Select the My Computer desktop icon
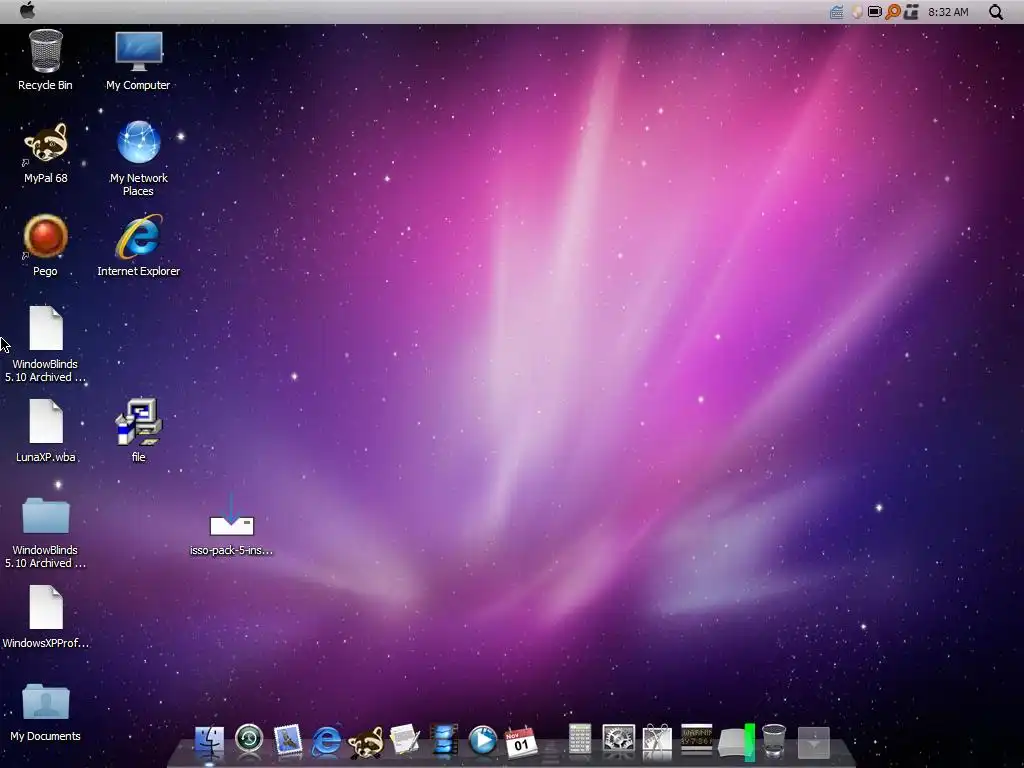1024x768 pixels. tap(138, 60)
